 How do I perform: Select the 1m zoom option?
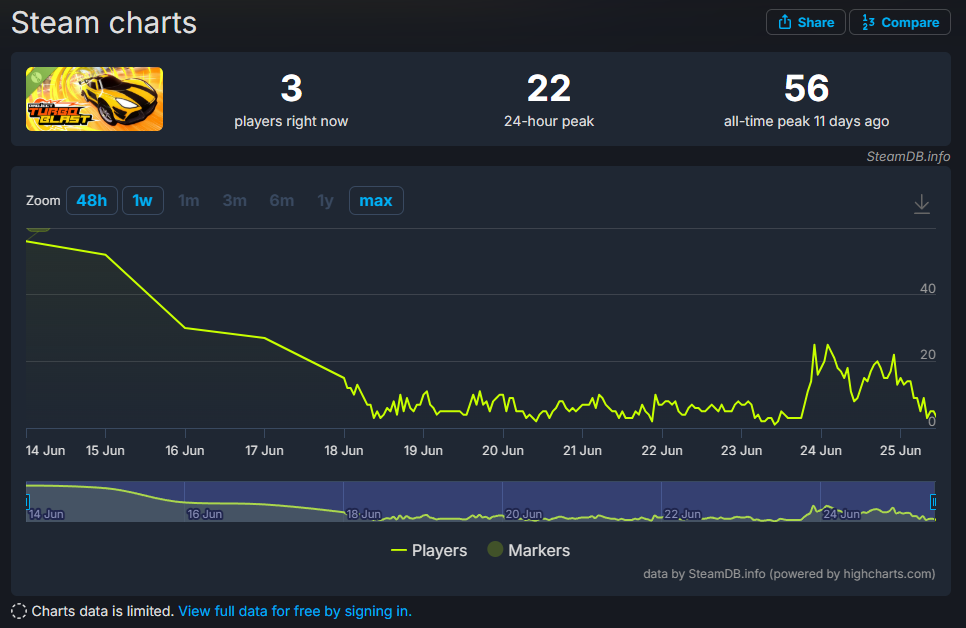pos(189,200)
